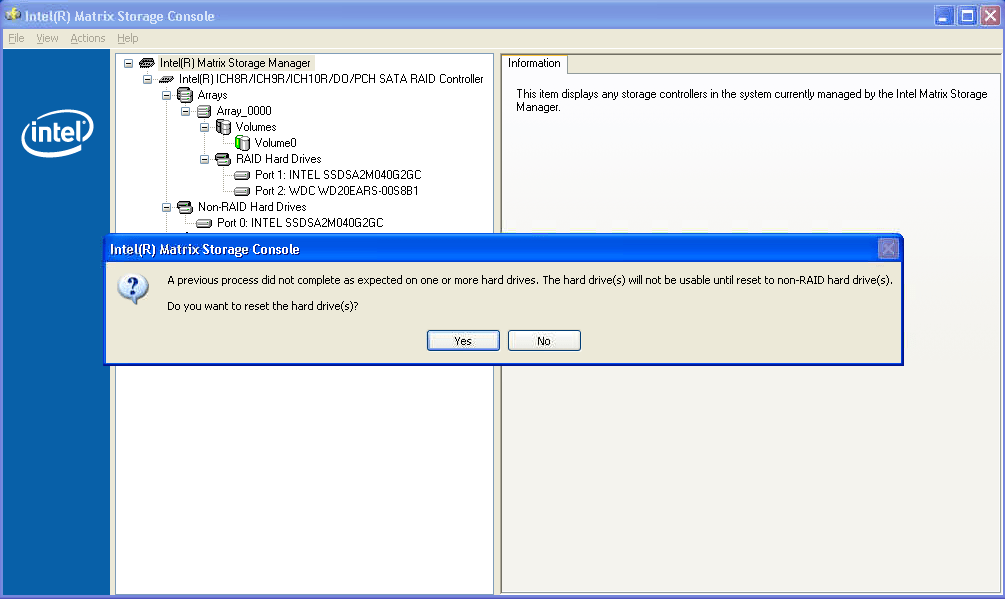The width and height of the screenshot is (1005, 599).
Task: Select Port 2: WDC WD20EARS-00S8B1
Action: coord(336,191)
